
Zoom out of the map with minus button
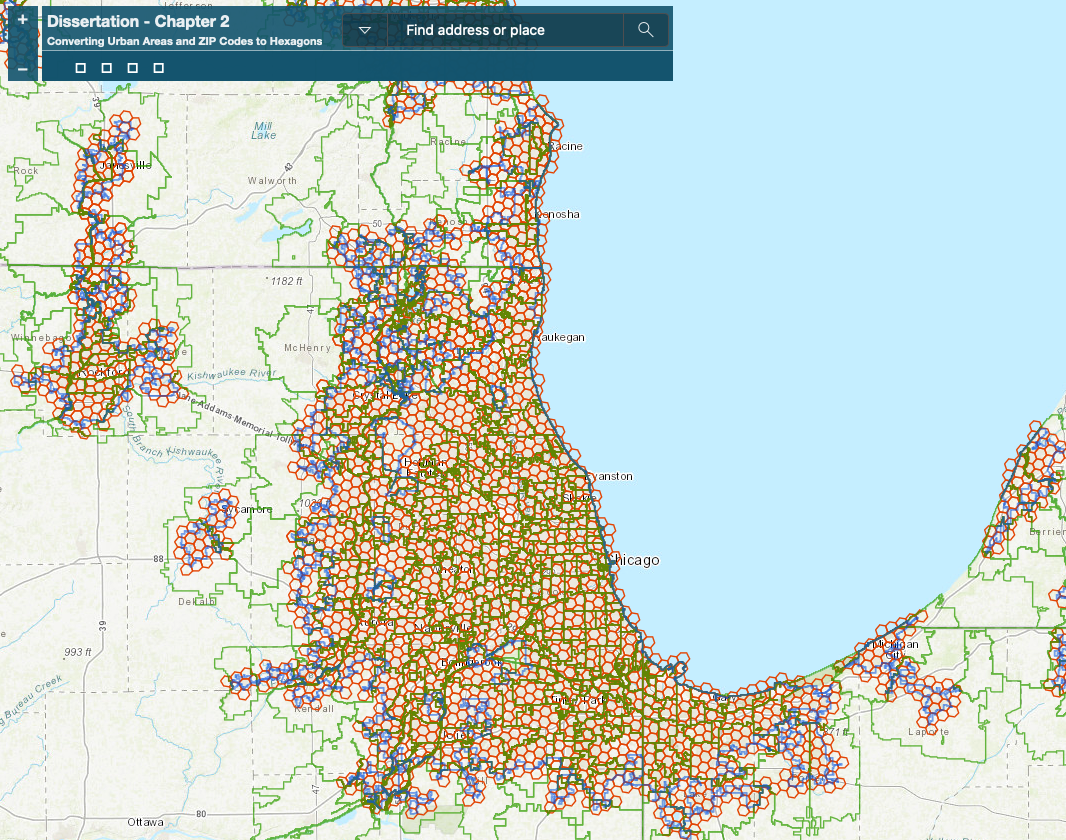point(22,68)
